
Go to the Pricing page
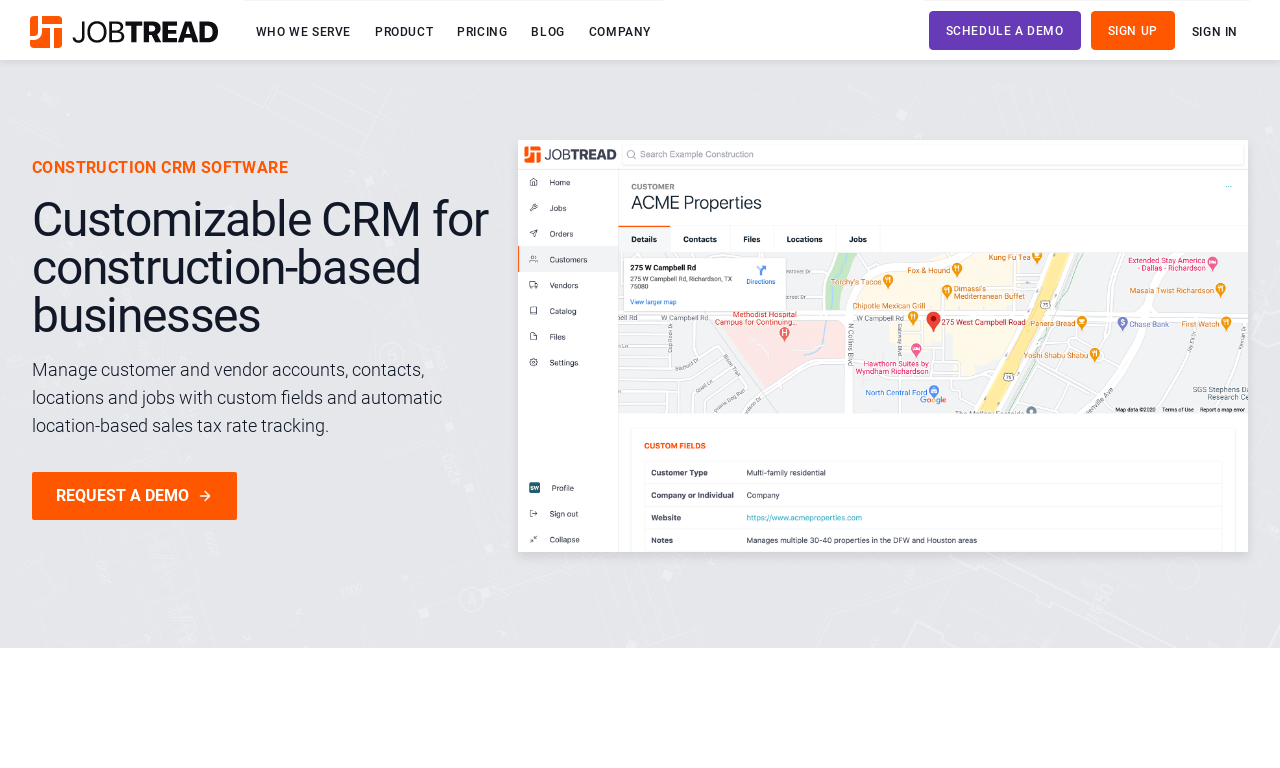point(482,32)
